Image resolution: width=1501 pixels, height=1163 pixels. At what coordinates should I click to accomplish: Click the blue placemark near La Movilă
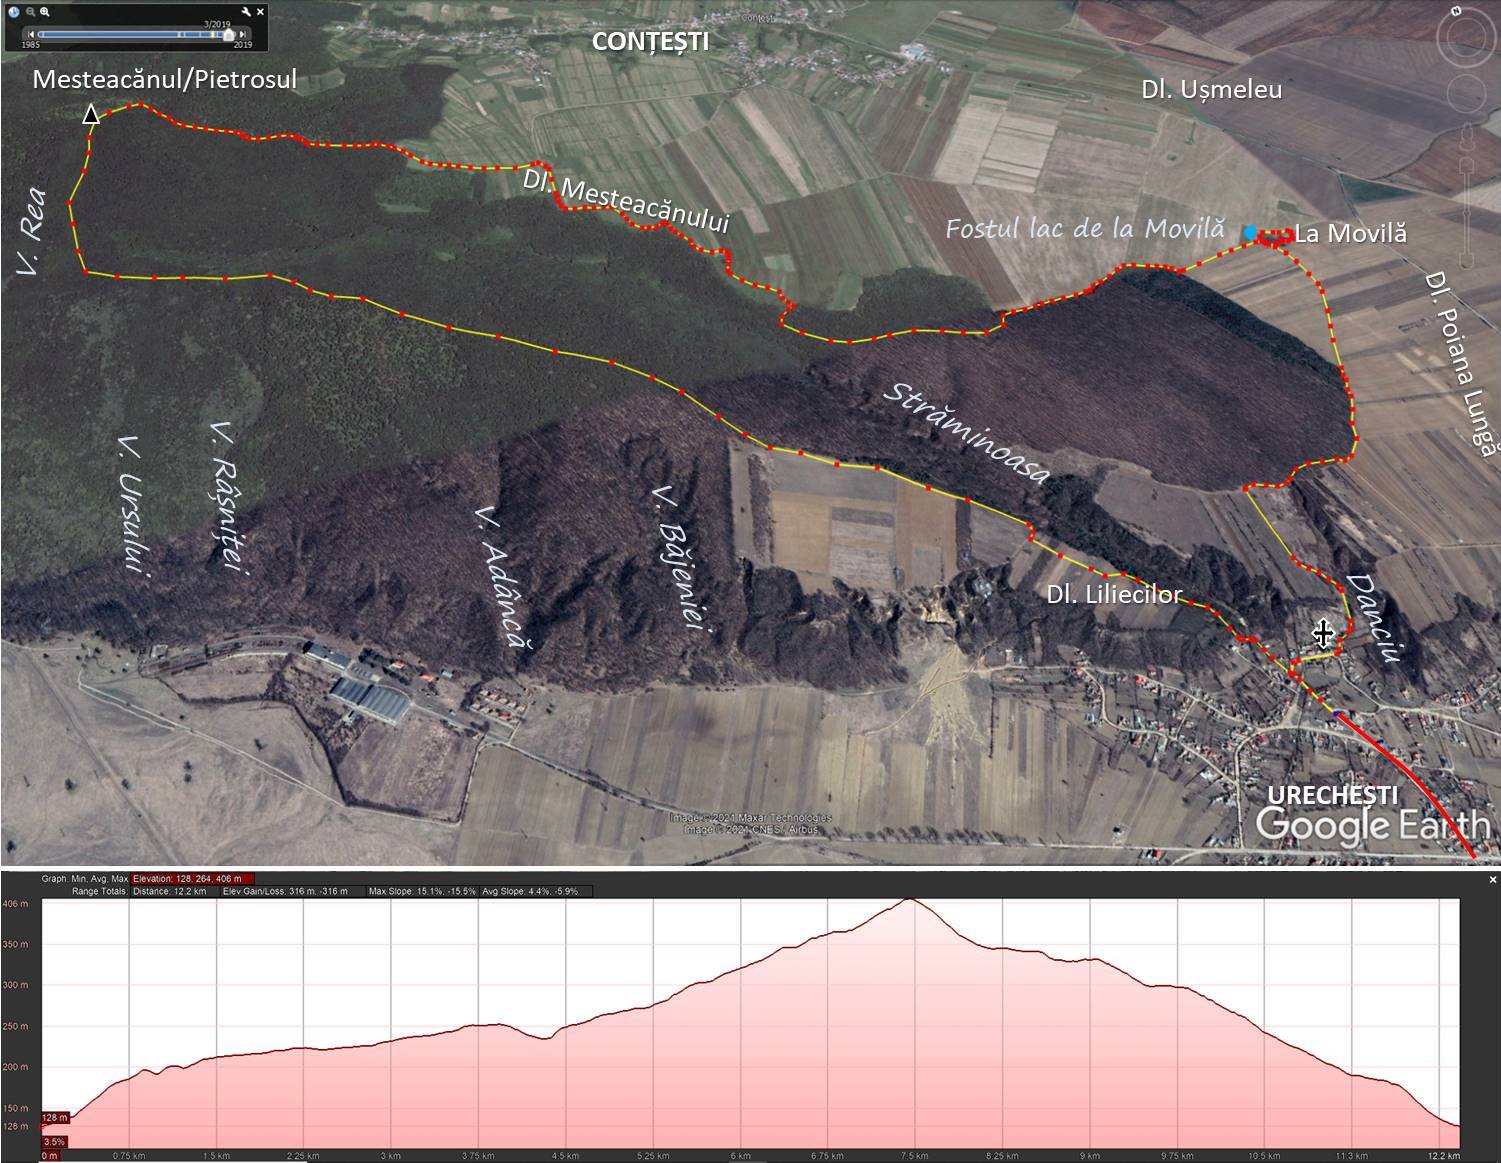pyautogui.click(x=1250, y=233)
